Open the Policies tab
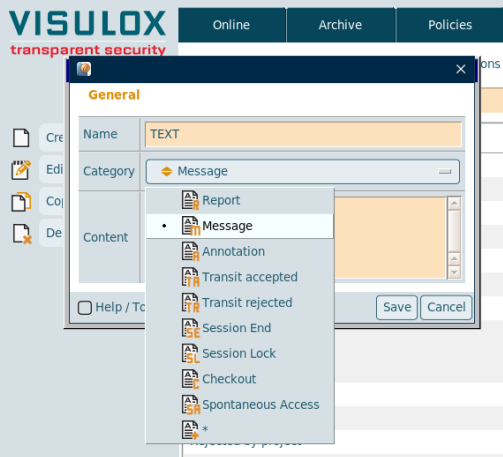This screenshot has height=457, width=503. 450,25
